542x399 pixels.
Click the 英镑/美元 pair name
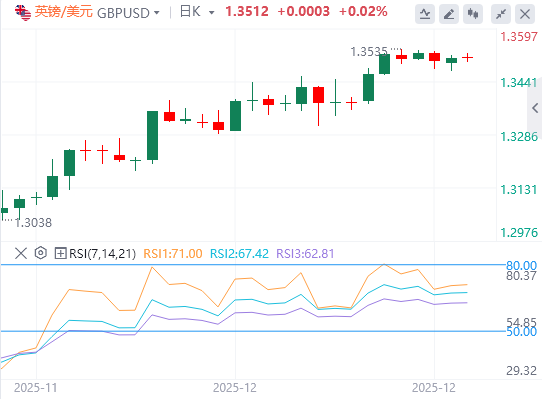64,12
